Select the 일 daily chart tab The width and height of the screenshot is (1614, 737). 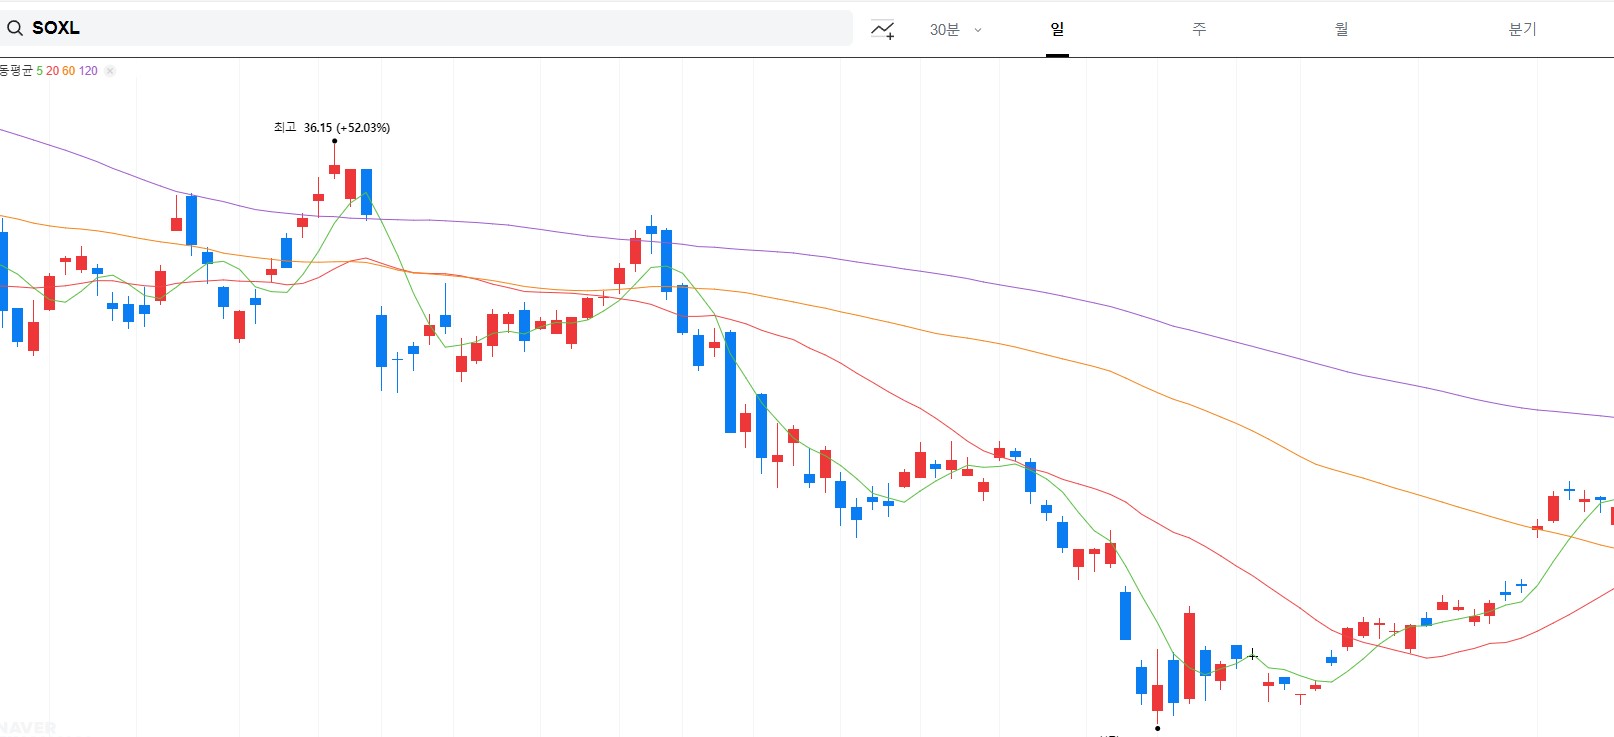pos(1057,29)
